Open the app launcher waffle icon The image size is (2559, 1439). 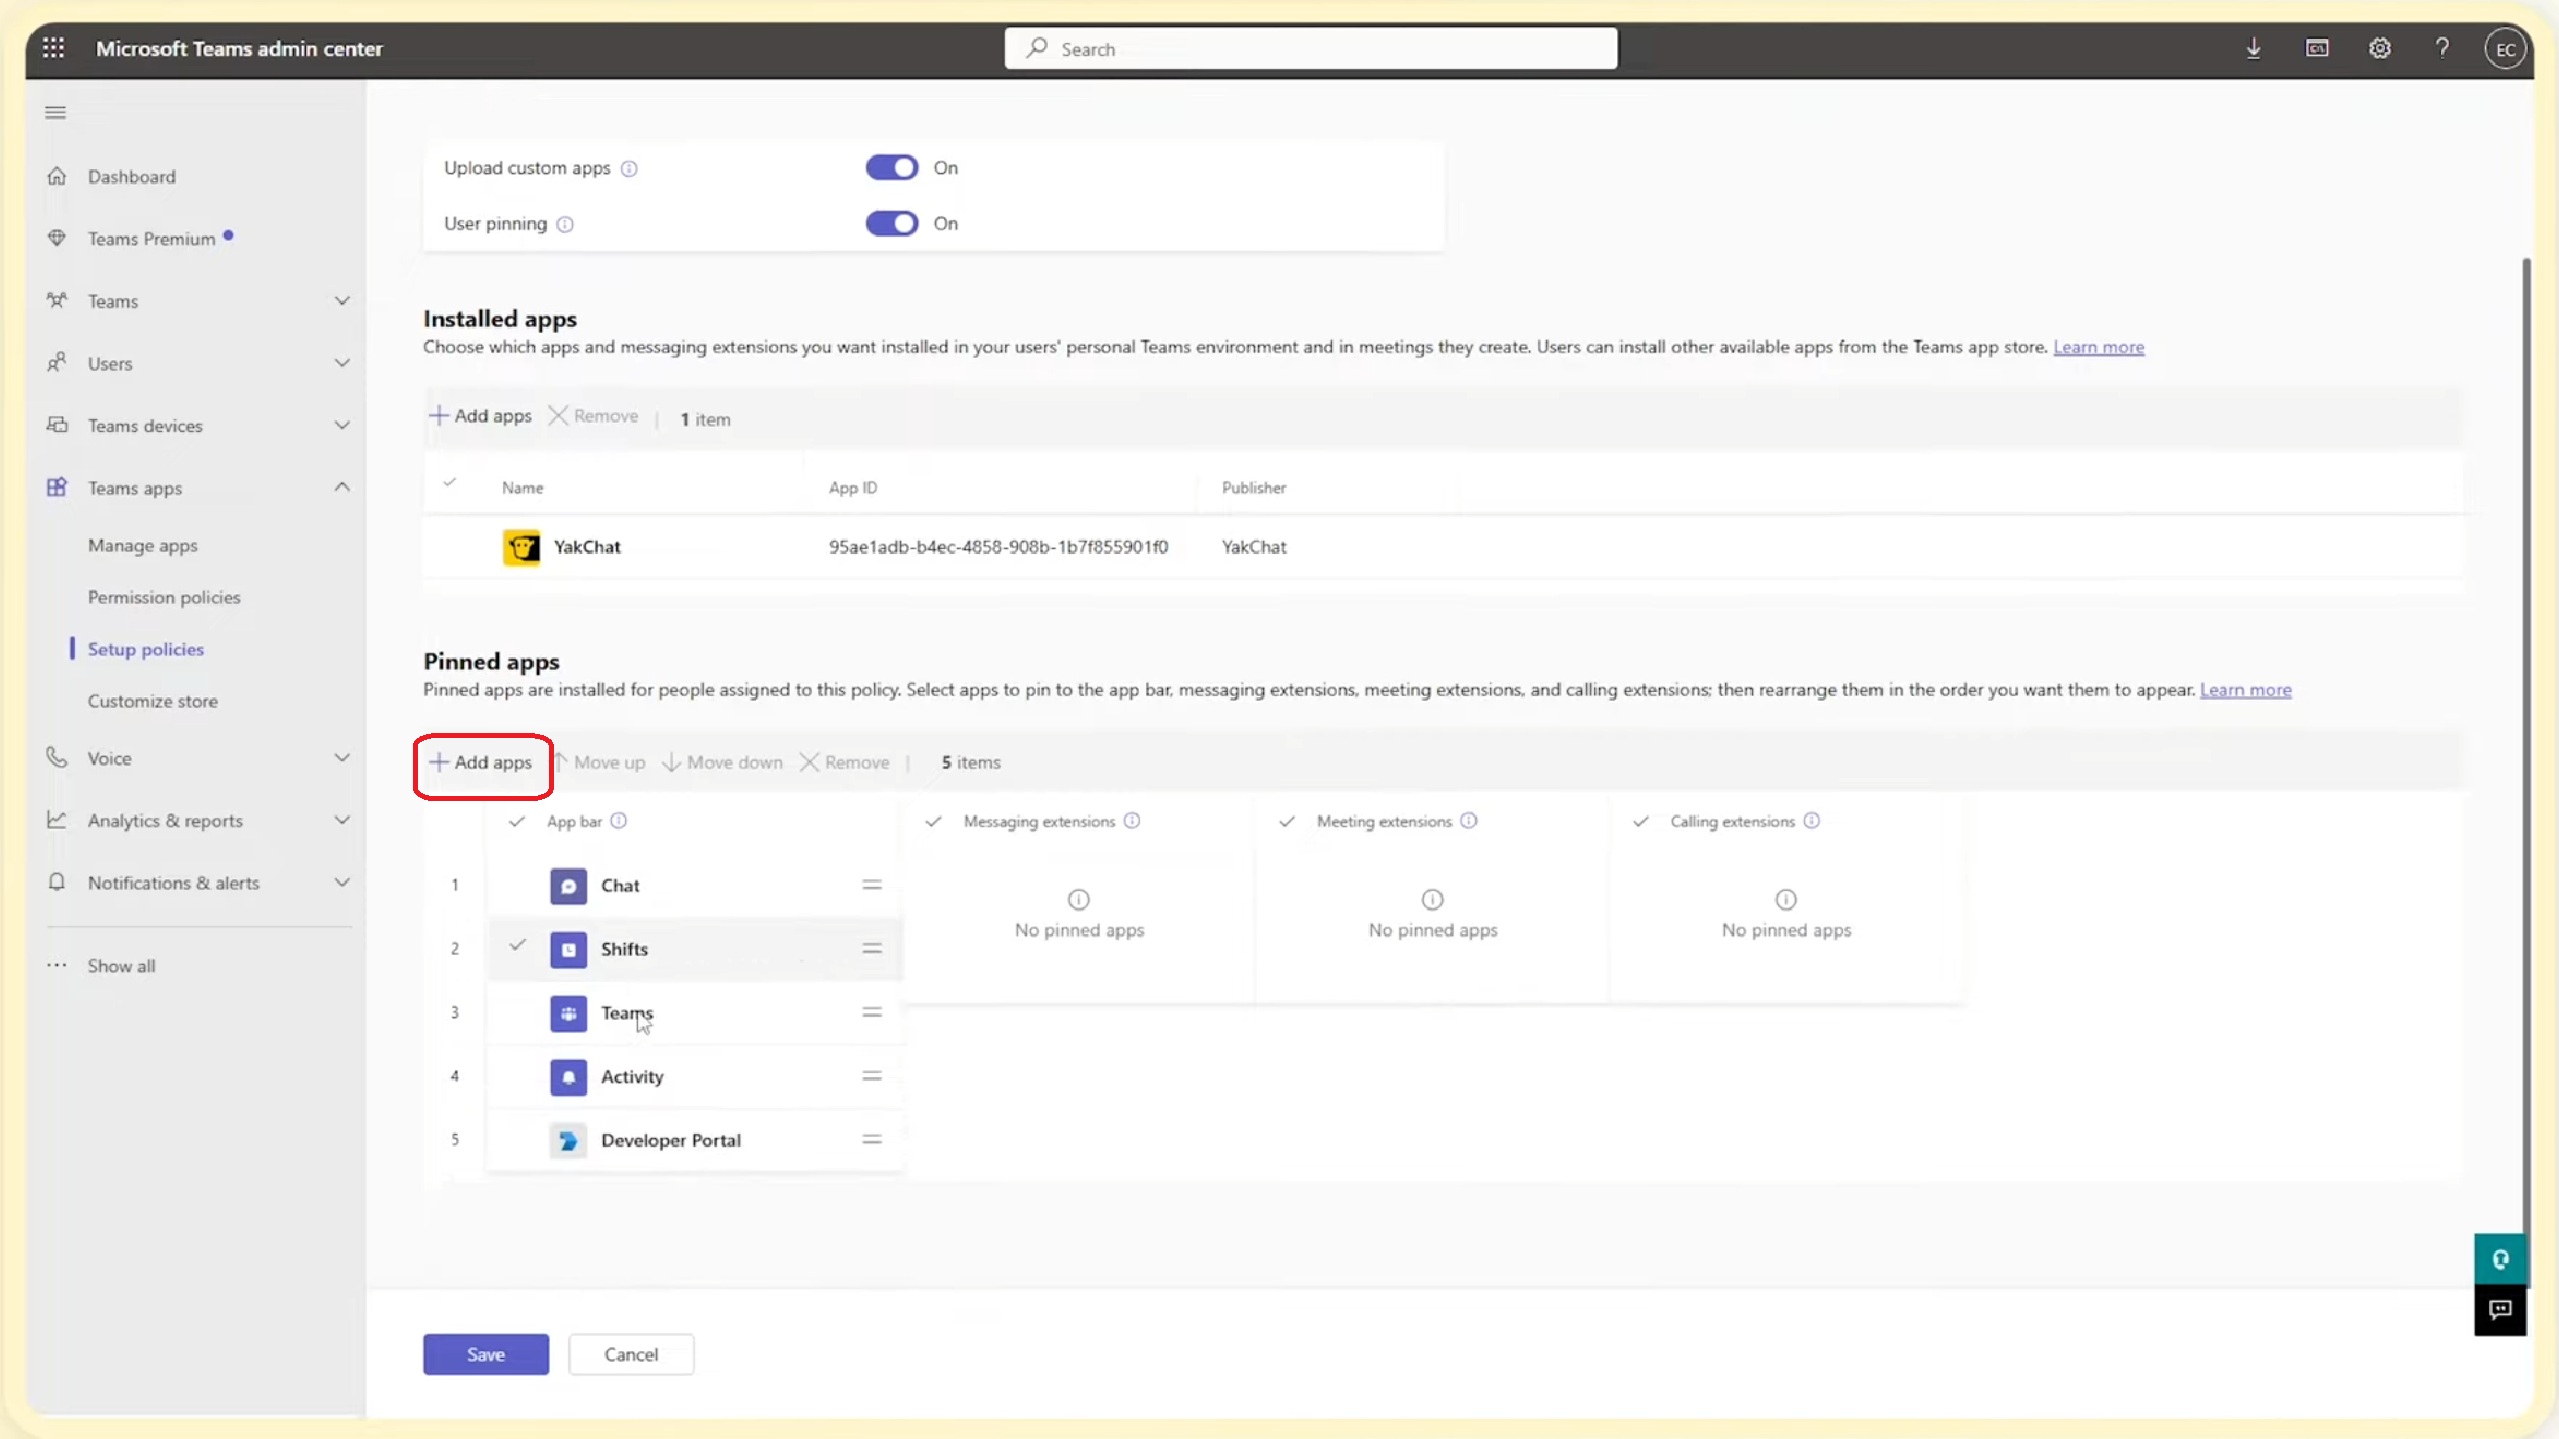click(x=54, y=48)
